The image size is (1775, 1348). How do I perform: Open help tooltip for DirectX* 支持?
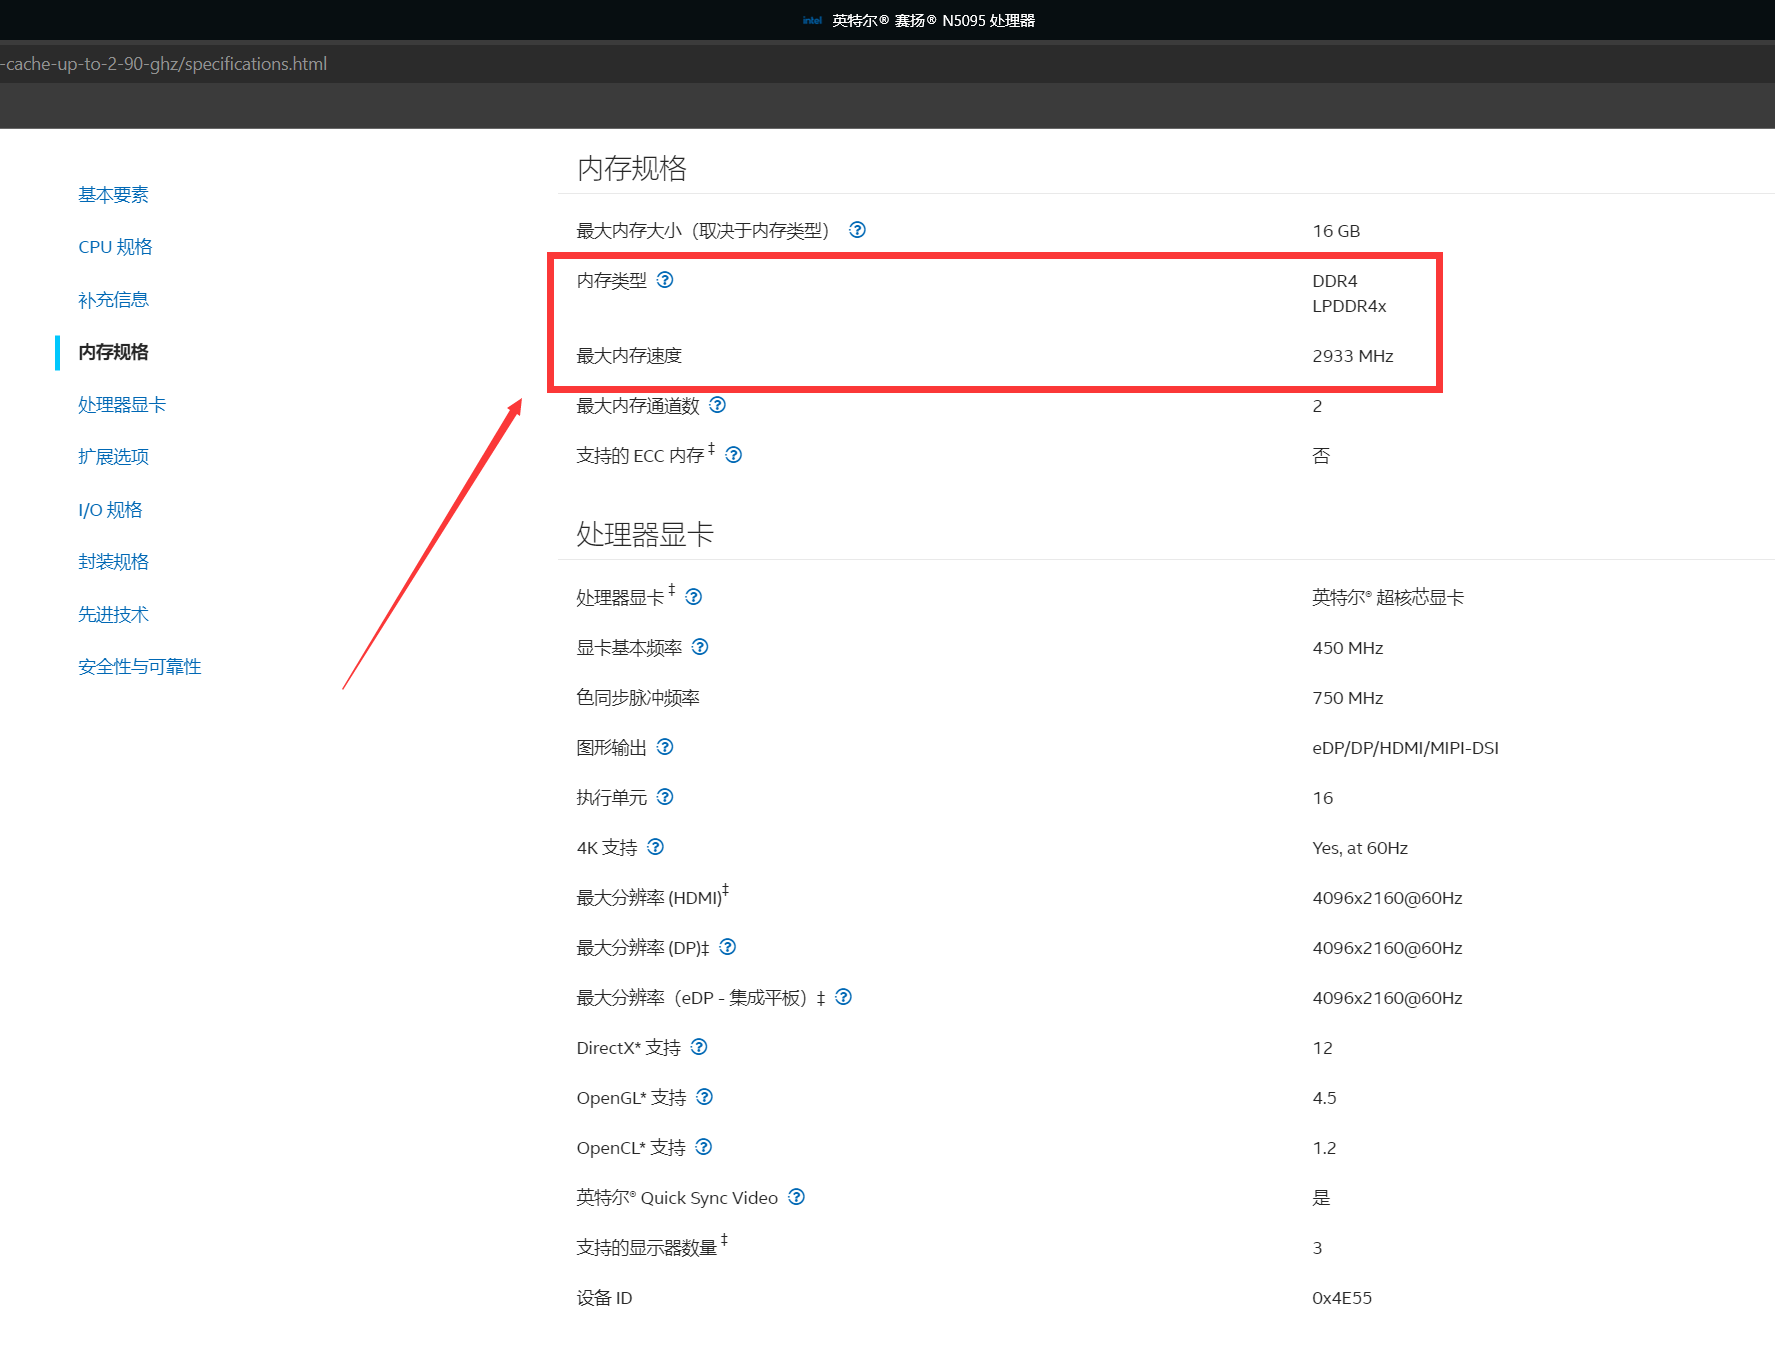699,1047
